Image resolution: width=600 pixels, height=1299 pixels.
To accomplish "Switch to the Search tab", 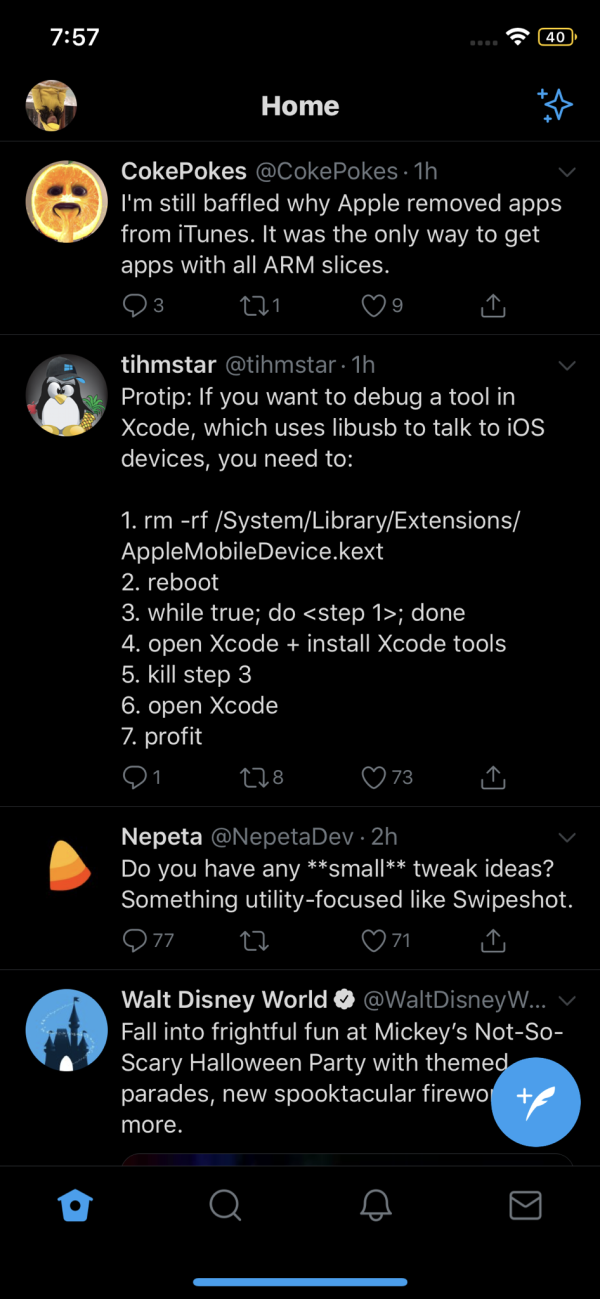I will point(225,1205).
